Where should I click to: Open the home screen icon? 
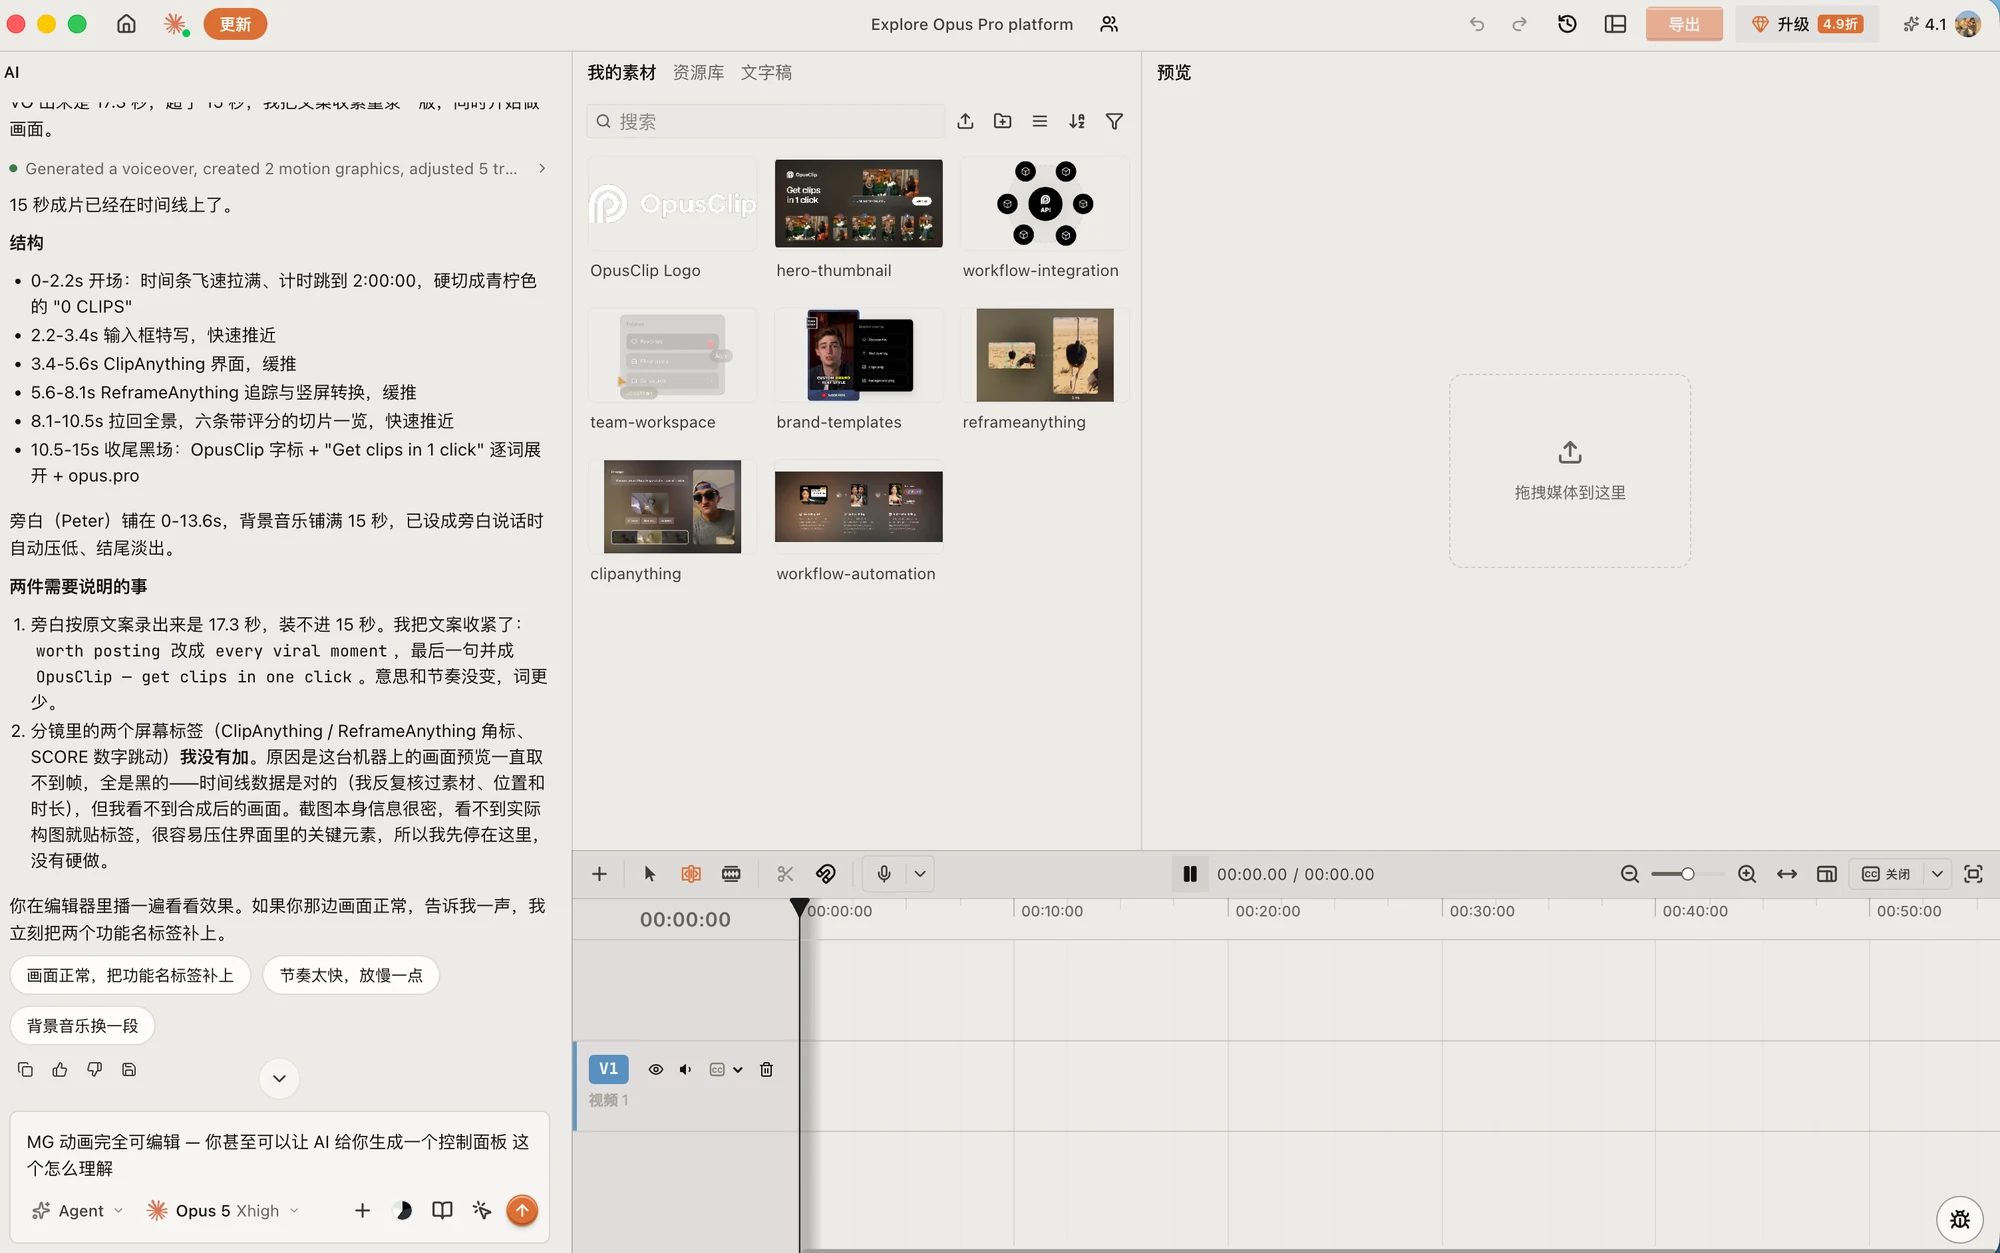[126, 24]
